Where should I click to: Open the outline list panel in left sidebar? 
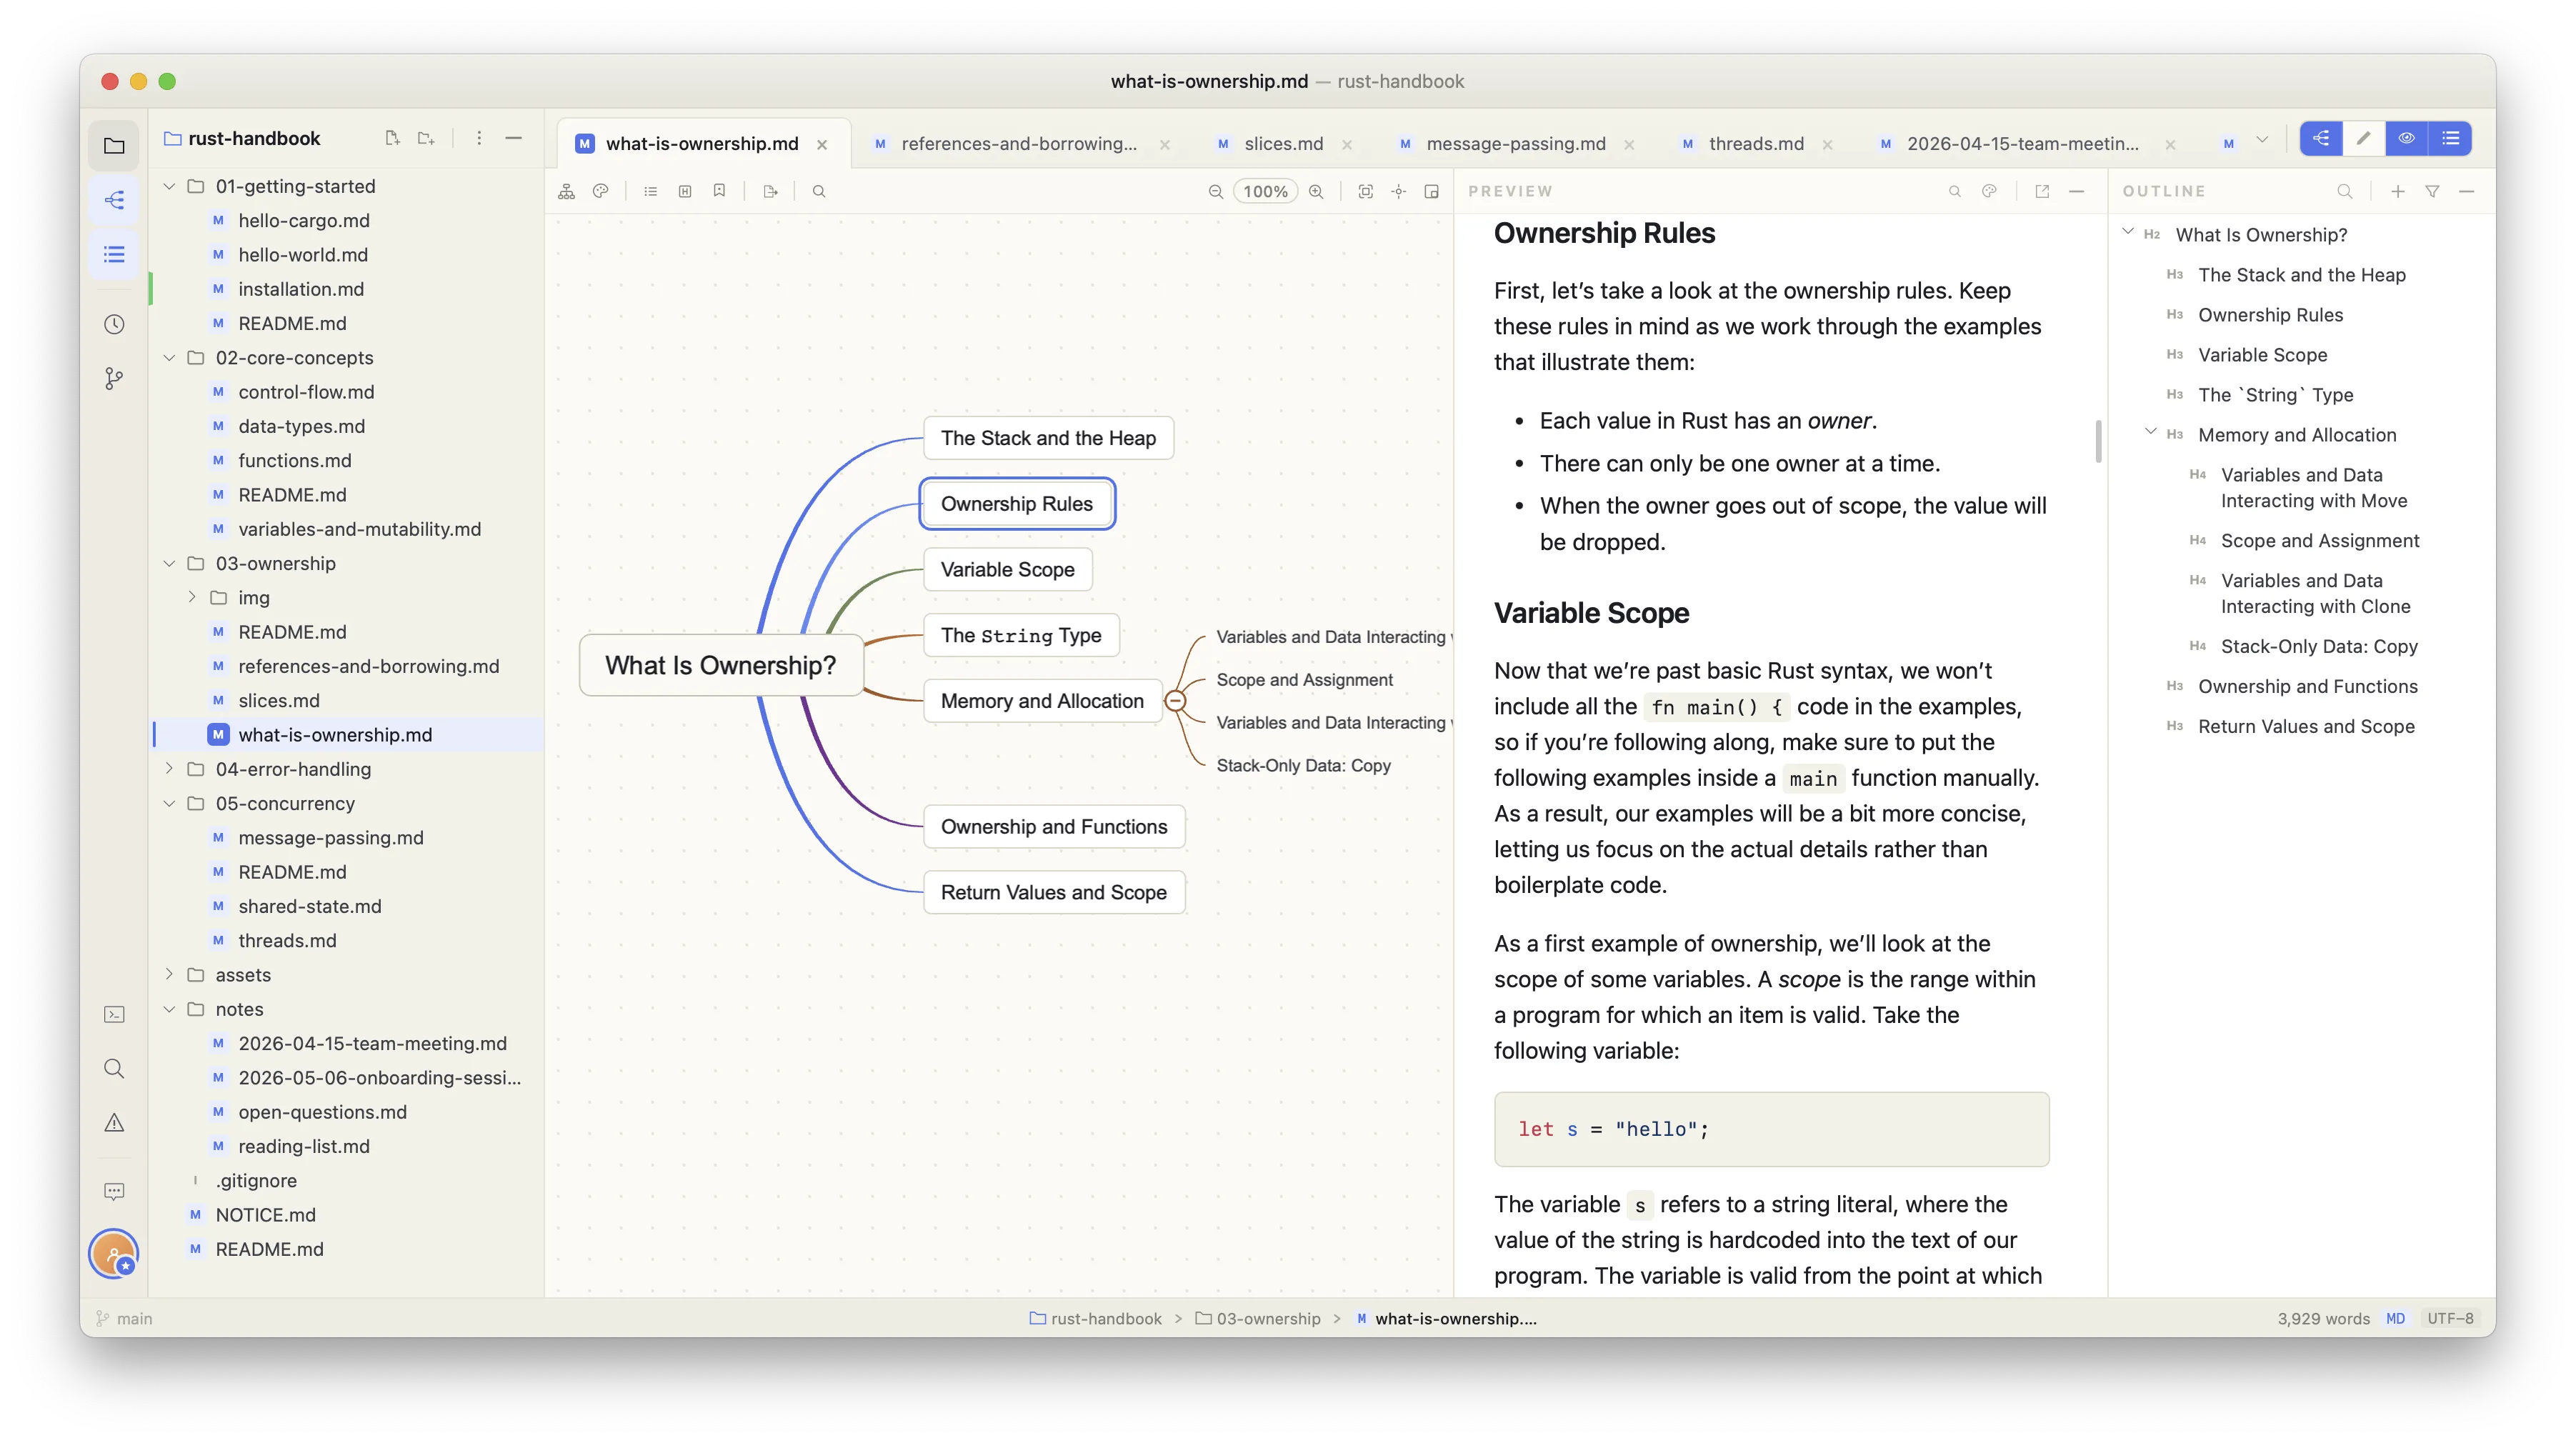[114, 254]
